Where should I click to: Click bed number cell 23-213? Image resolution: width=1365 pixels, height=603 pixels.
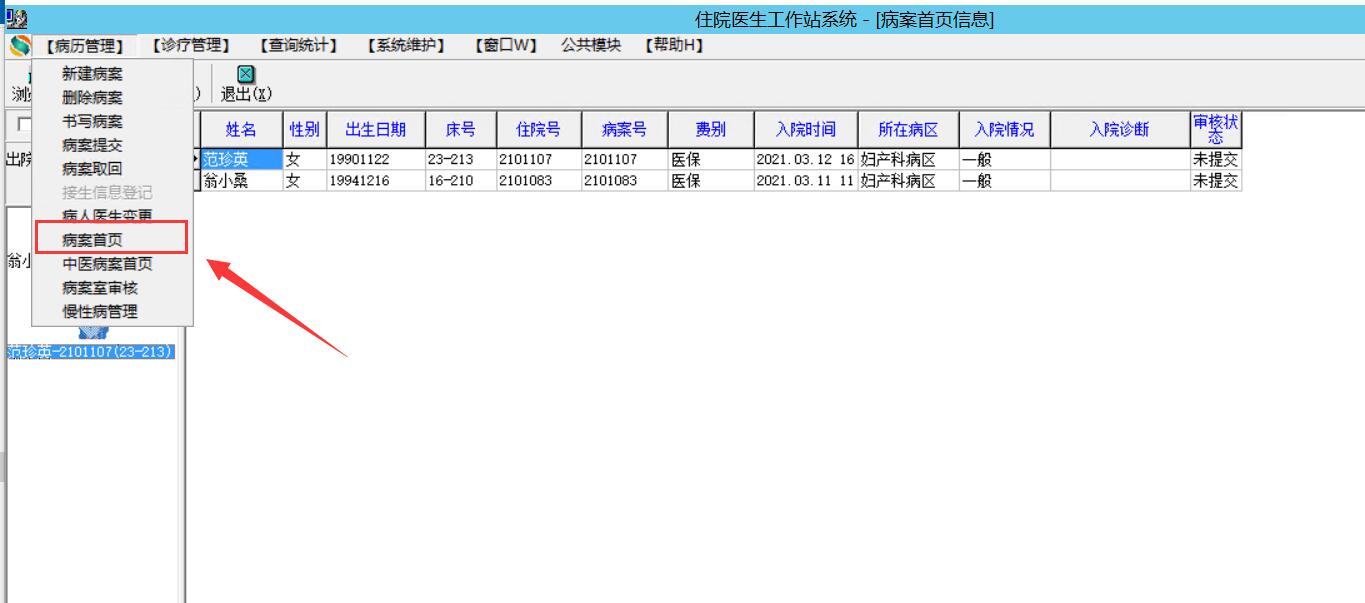[460, 160]
